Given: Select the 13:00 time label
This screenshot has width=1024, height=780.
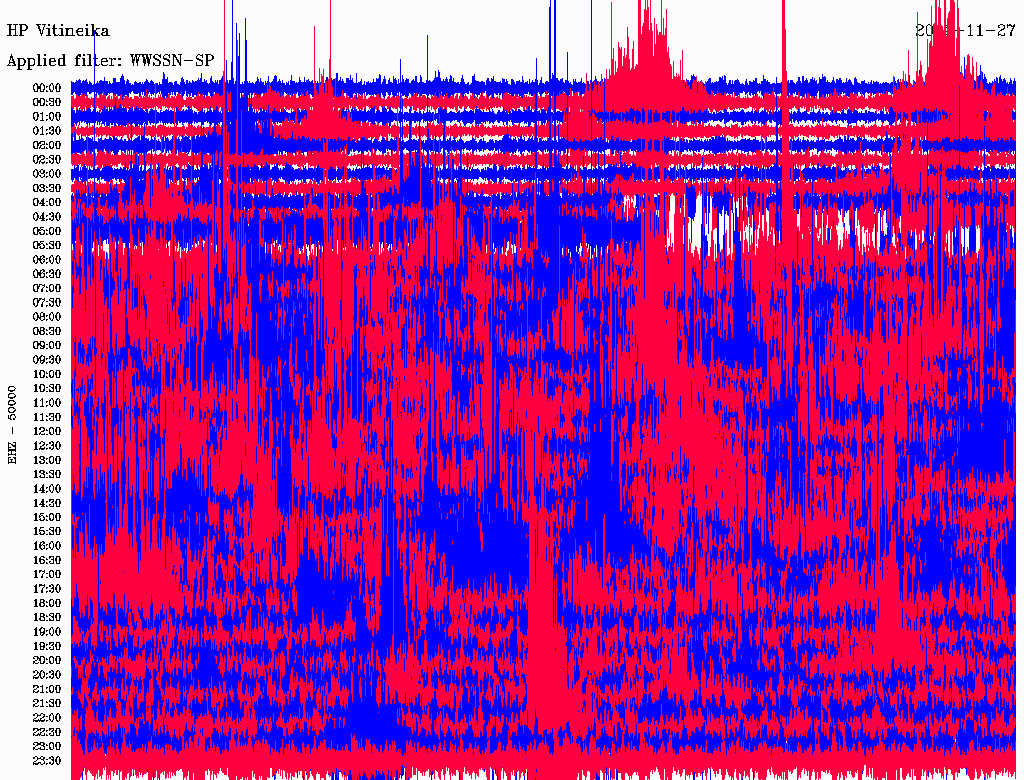Looking at the screenshot, I should click(x=47, y=460).
